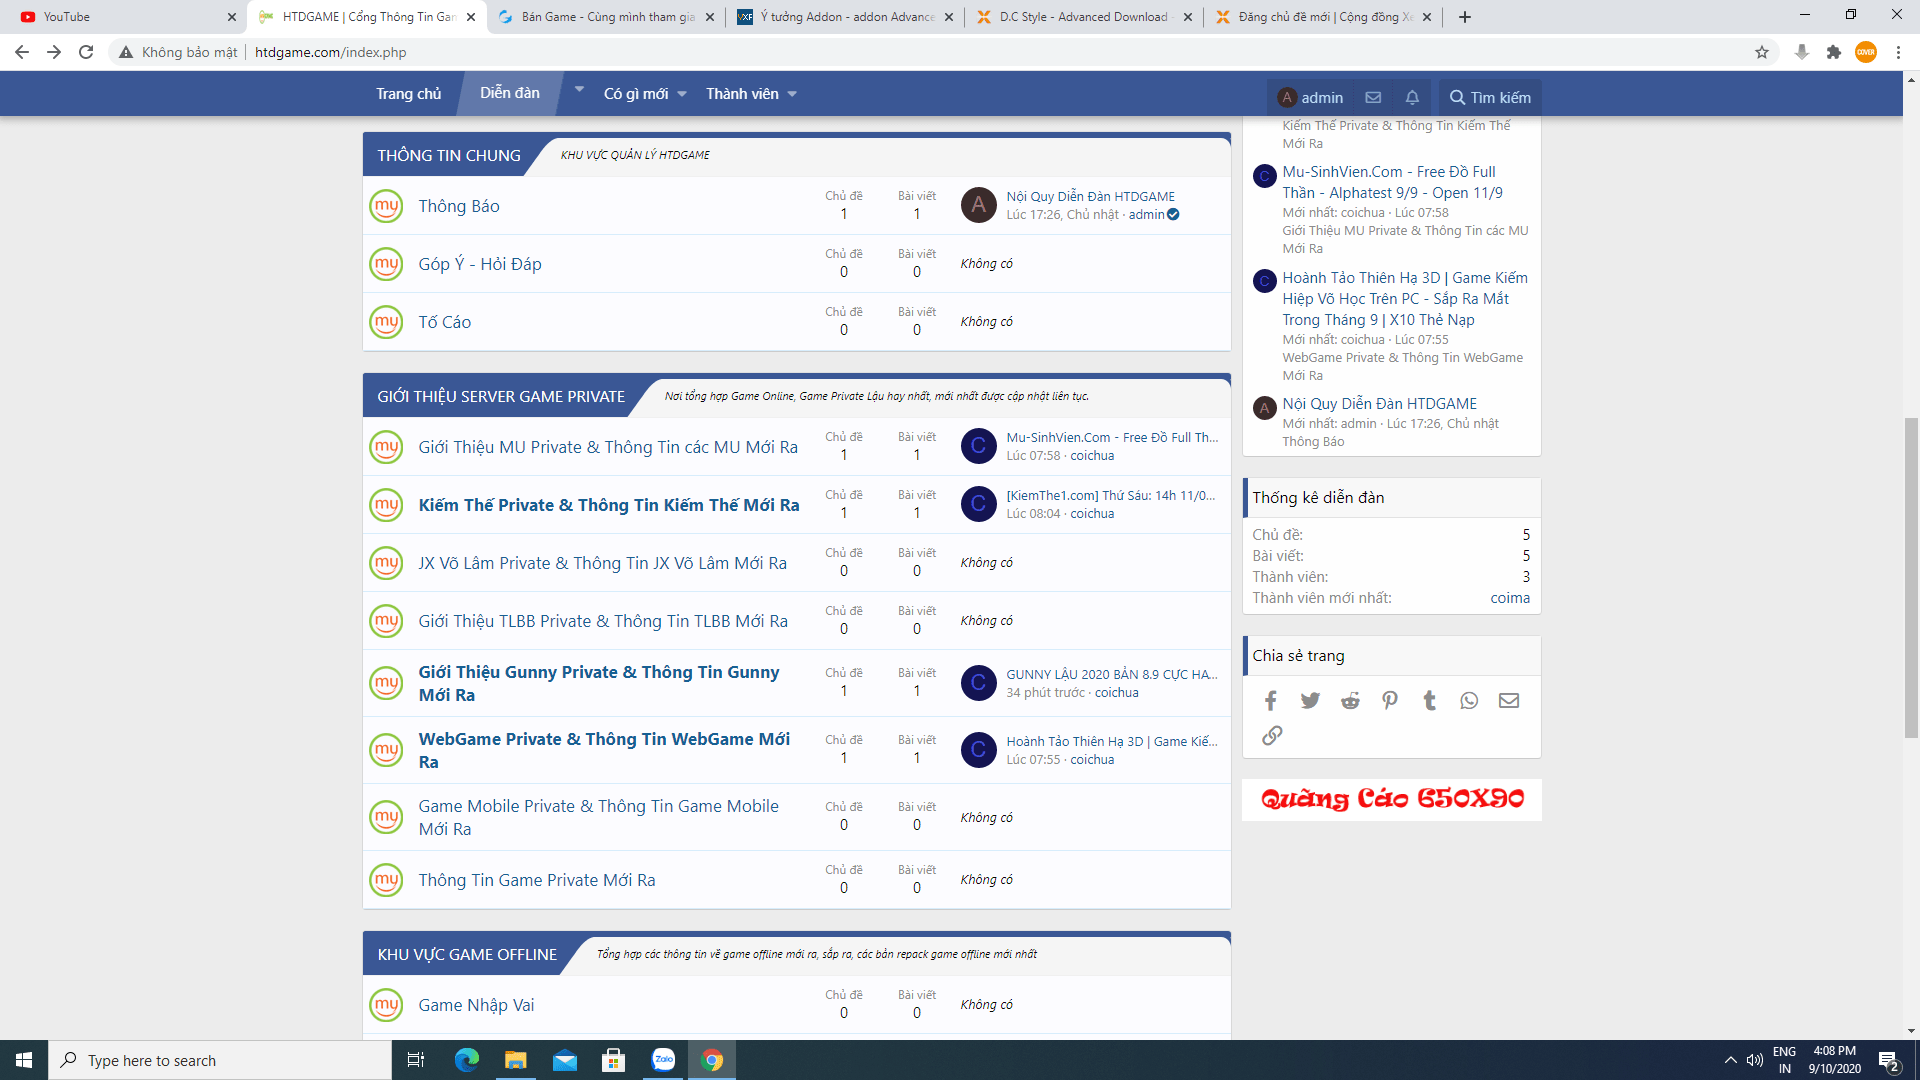Viewport: 1920px width, 1080px height.
Task: Expand the Diễn đàn dropdown arrow
Action: [x=579, y=89]
